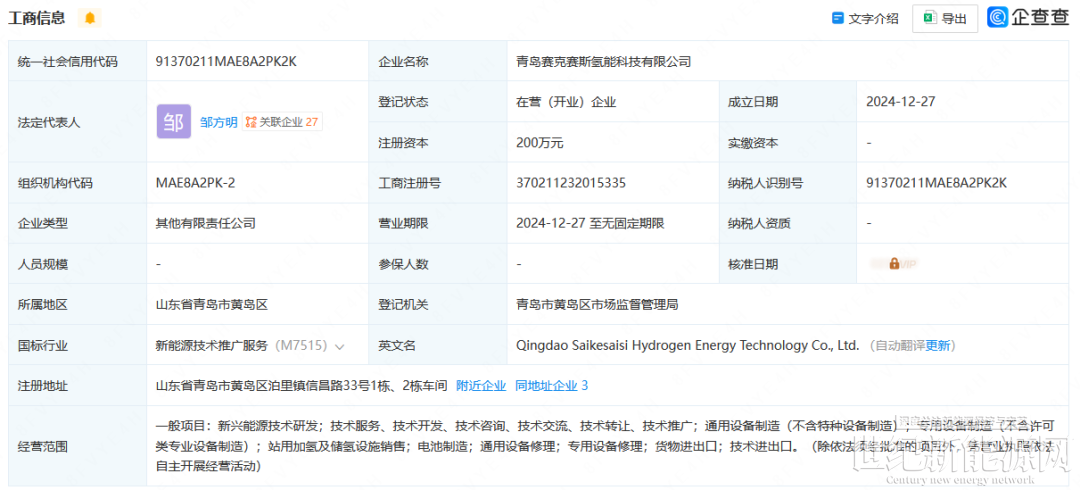This screenshot has height=490, width=1080.
Task: Click the 市场监督管理局 registration authority value
Action: 597,304
